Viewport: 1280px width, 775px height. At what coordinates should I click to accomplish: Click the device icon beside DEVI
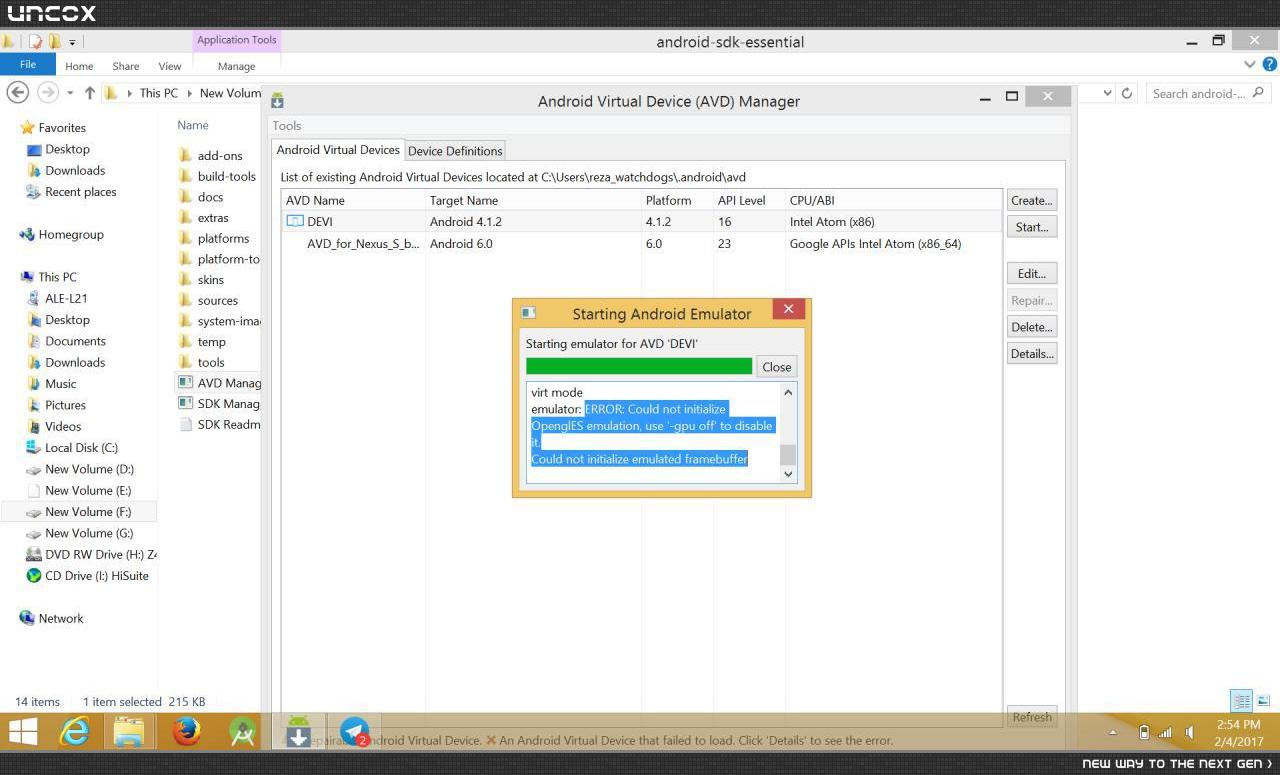tap(295, 221)
